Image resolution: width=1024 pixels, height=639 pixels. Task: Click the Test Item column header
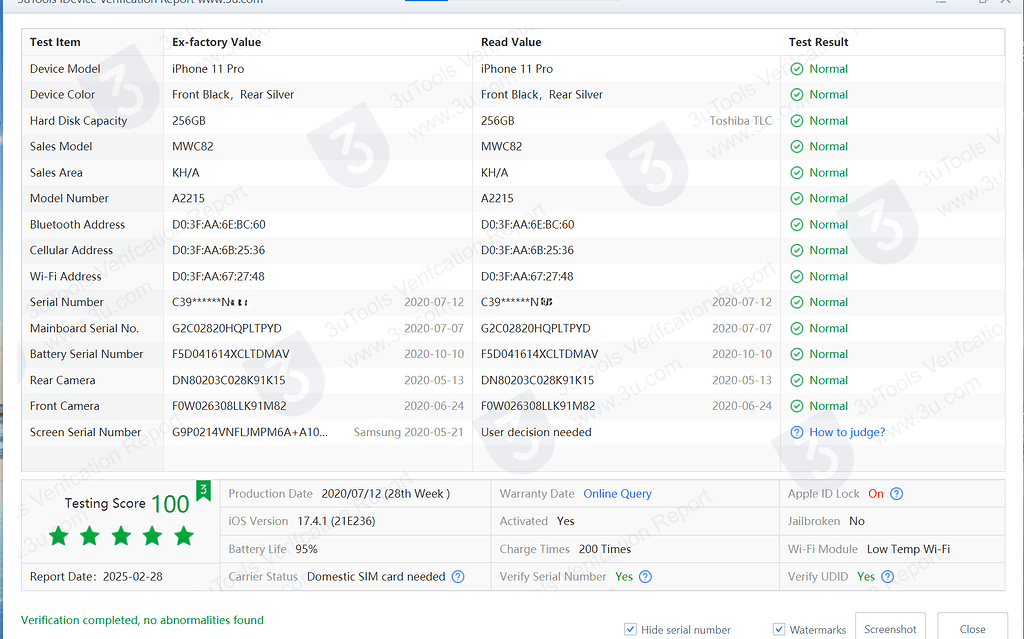(x=55, y=42)
